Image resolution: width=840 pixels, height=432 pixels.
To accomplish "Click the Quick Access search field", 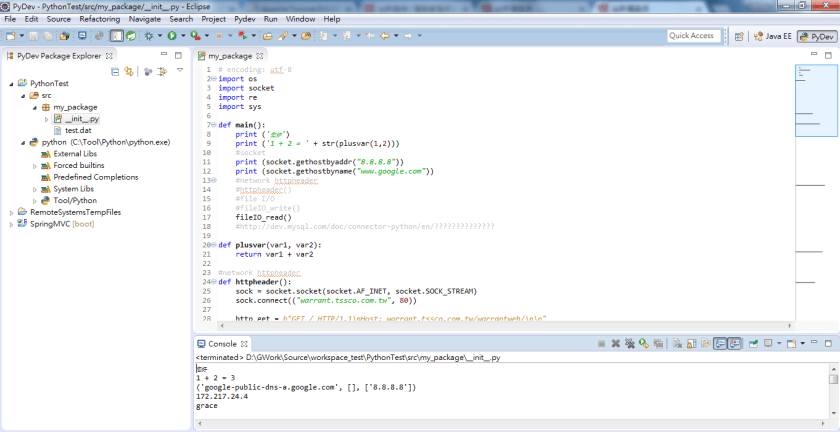I will pyautogui.click(x=693, y=36).
